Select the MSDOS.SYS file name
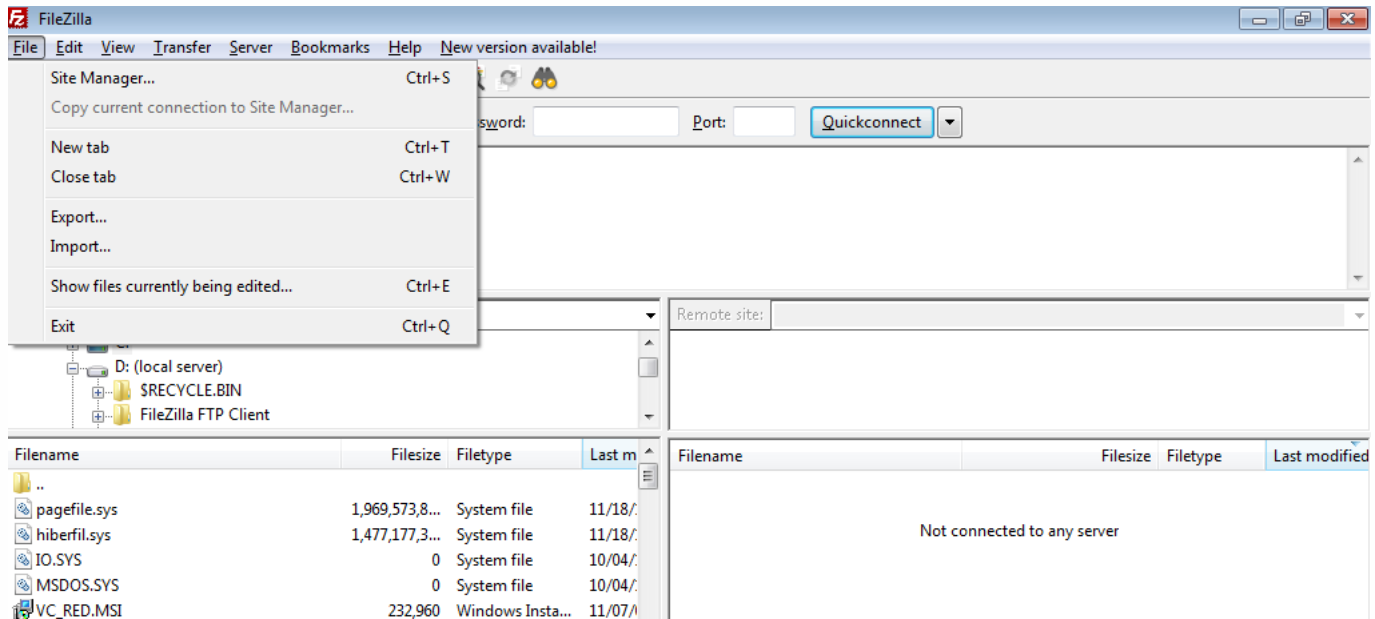Viewport: 1375px width, 619px height. [x=78, y=585]
